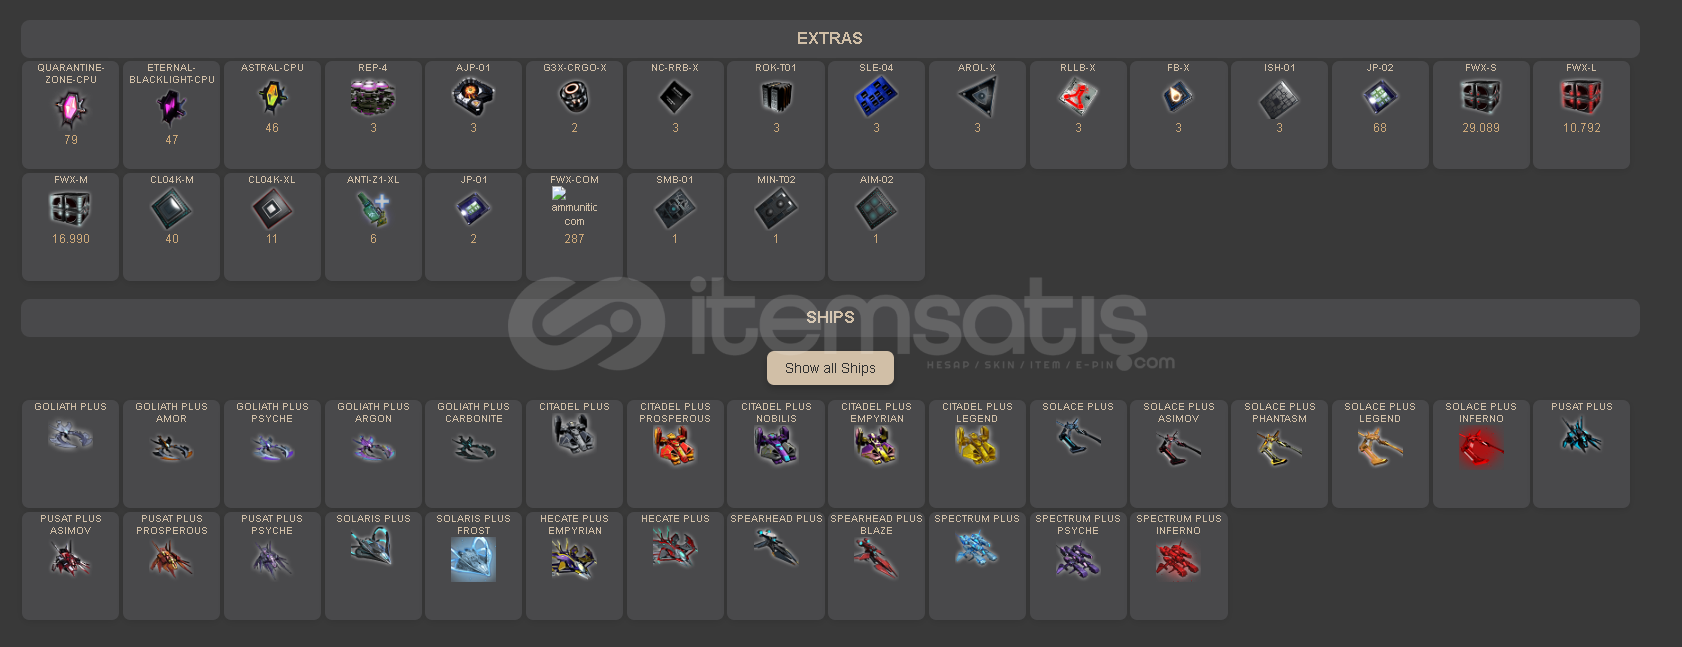Click the ANTI-Z1-XL item icon
The image size is (1682, 647).
click(373, 209)
